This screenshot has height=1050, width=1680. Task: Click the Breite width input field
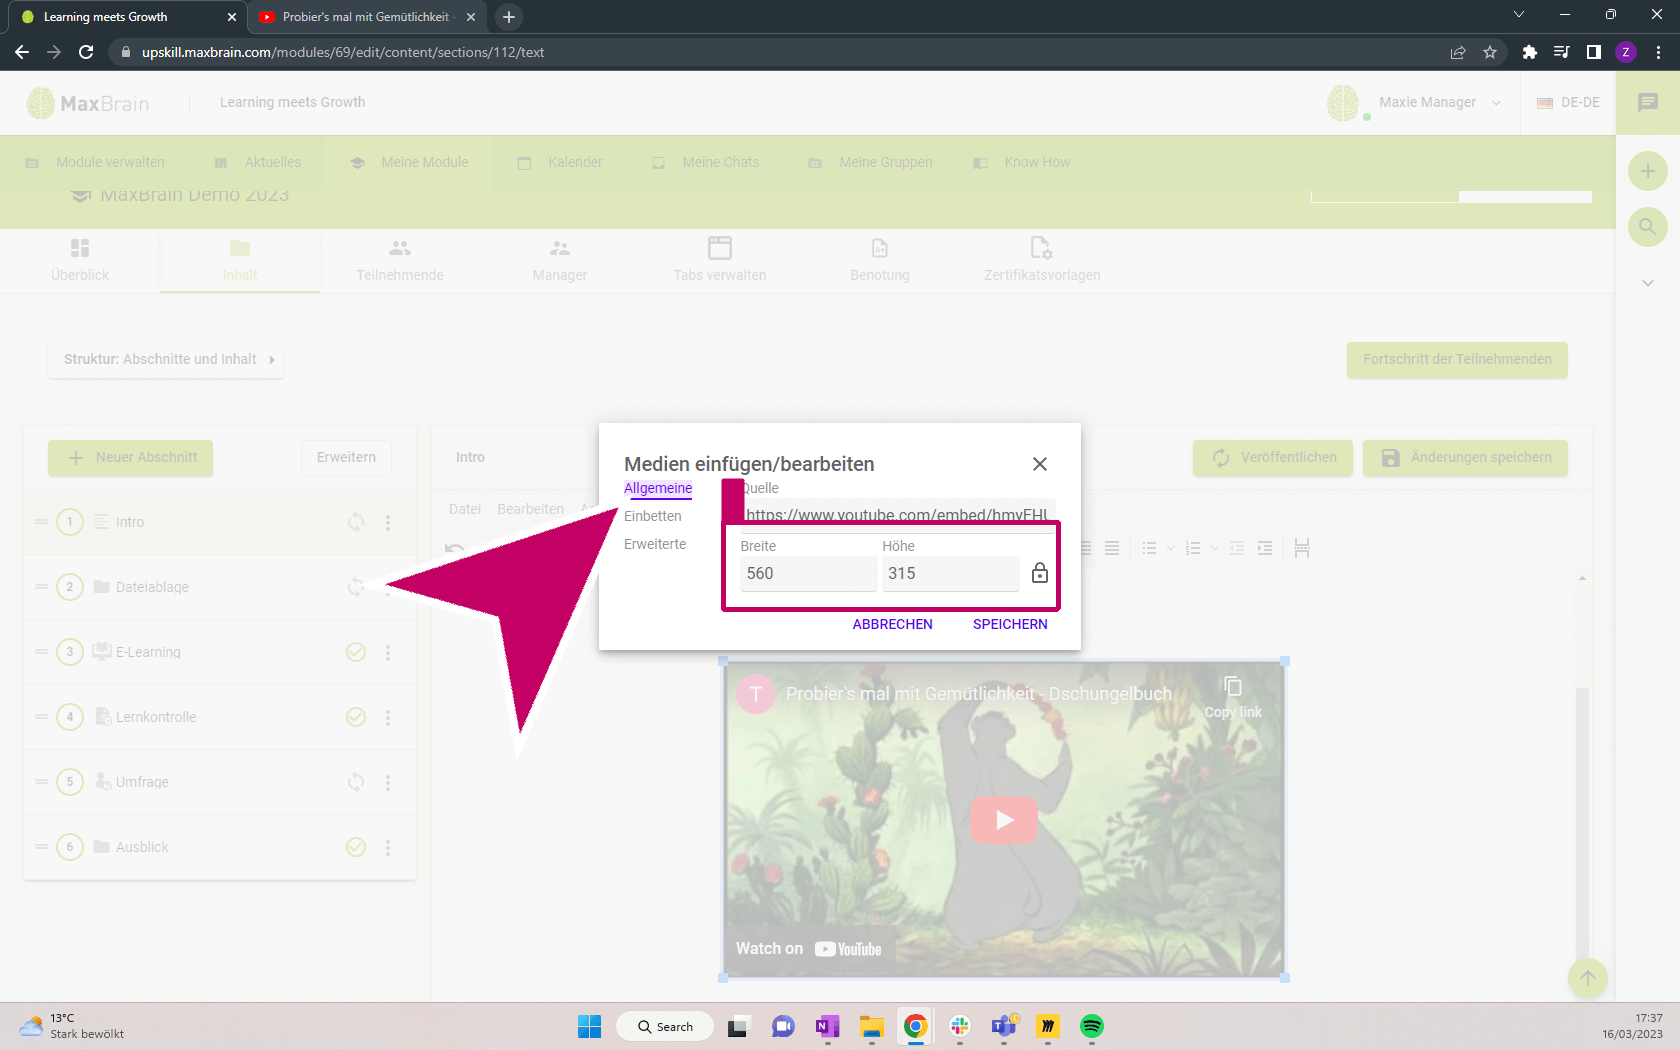(808, 573)
